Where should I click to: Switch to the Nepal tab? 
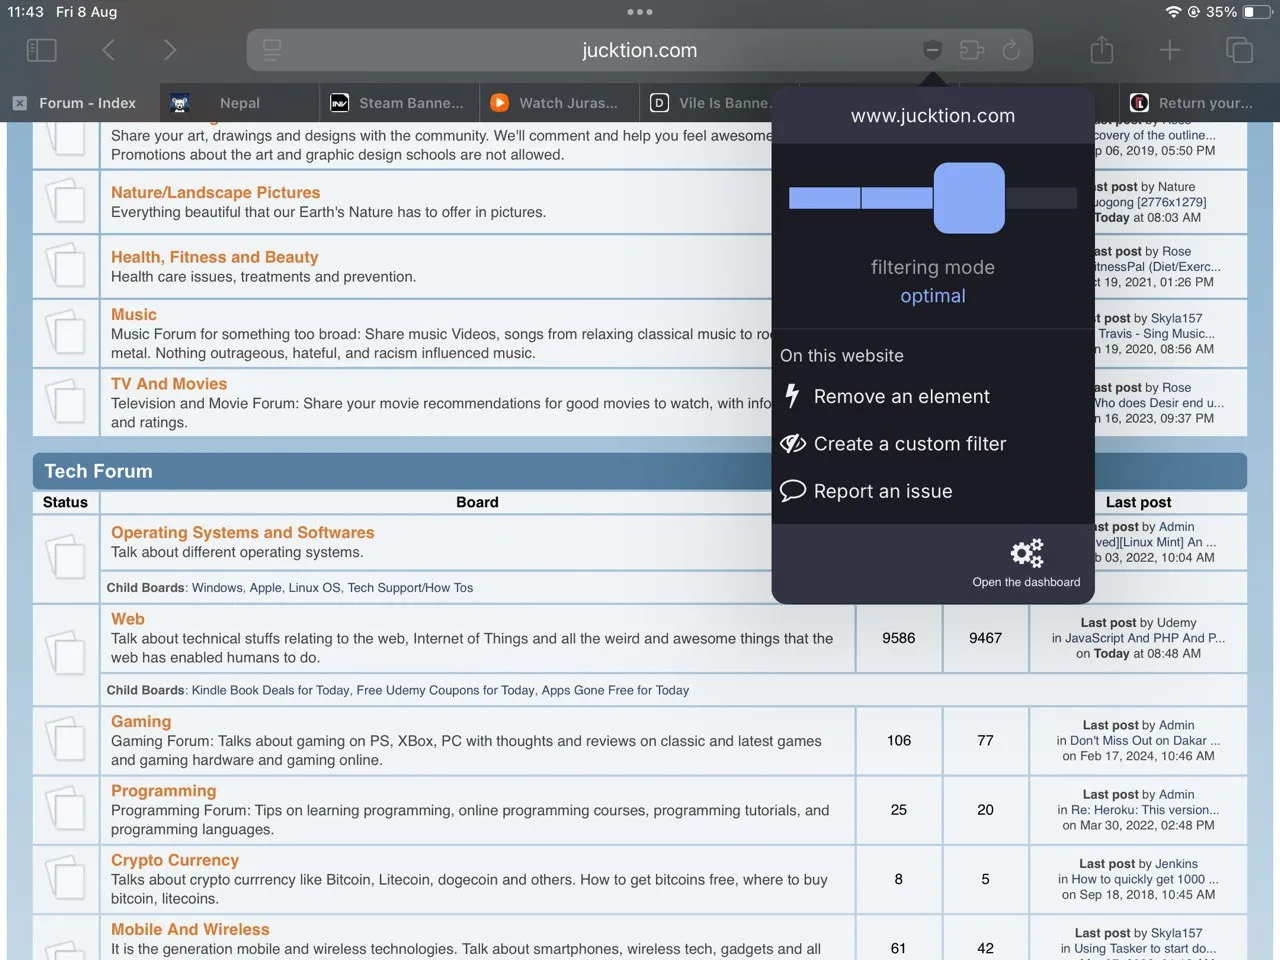[240, 103]
